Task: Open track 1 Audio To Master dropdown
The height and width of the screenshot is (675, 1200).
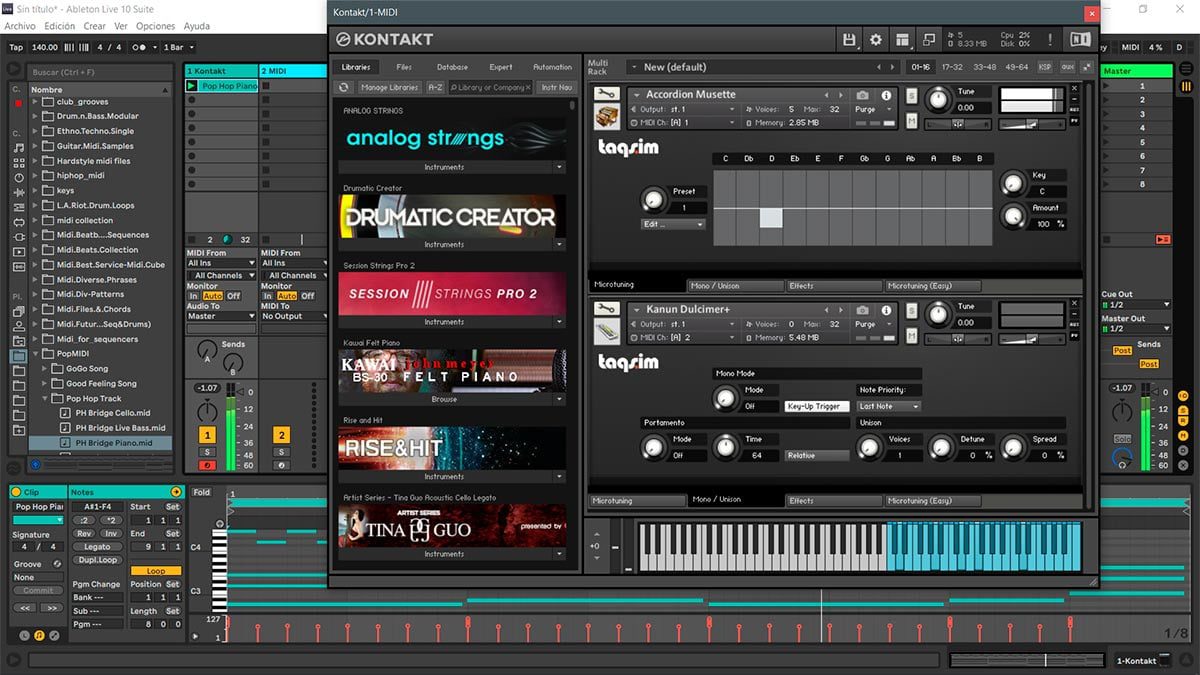Action: [x=221, y=316]
